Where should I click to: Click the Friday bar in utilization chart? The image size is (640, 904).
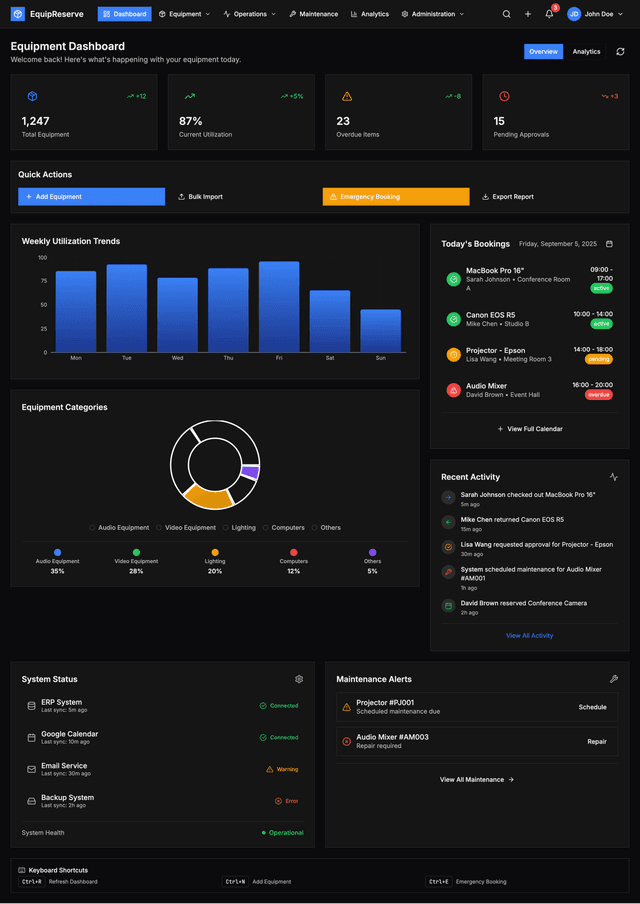[x=279, y=307]
